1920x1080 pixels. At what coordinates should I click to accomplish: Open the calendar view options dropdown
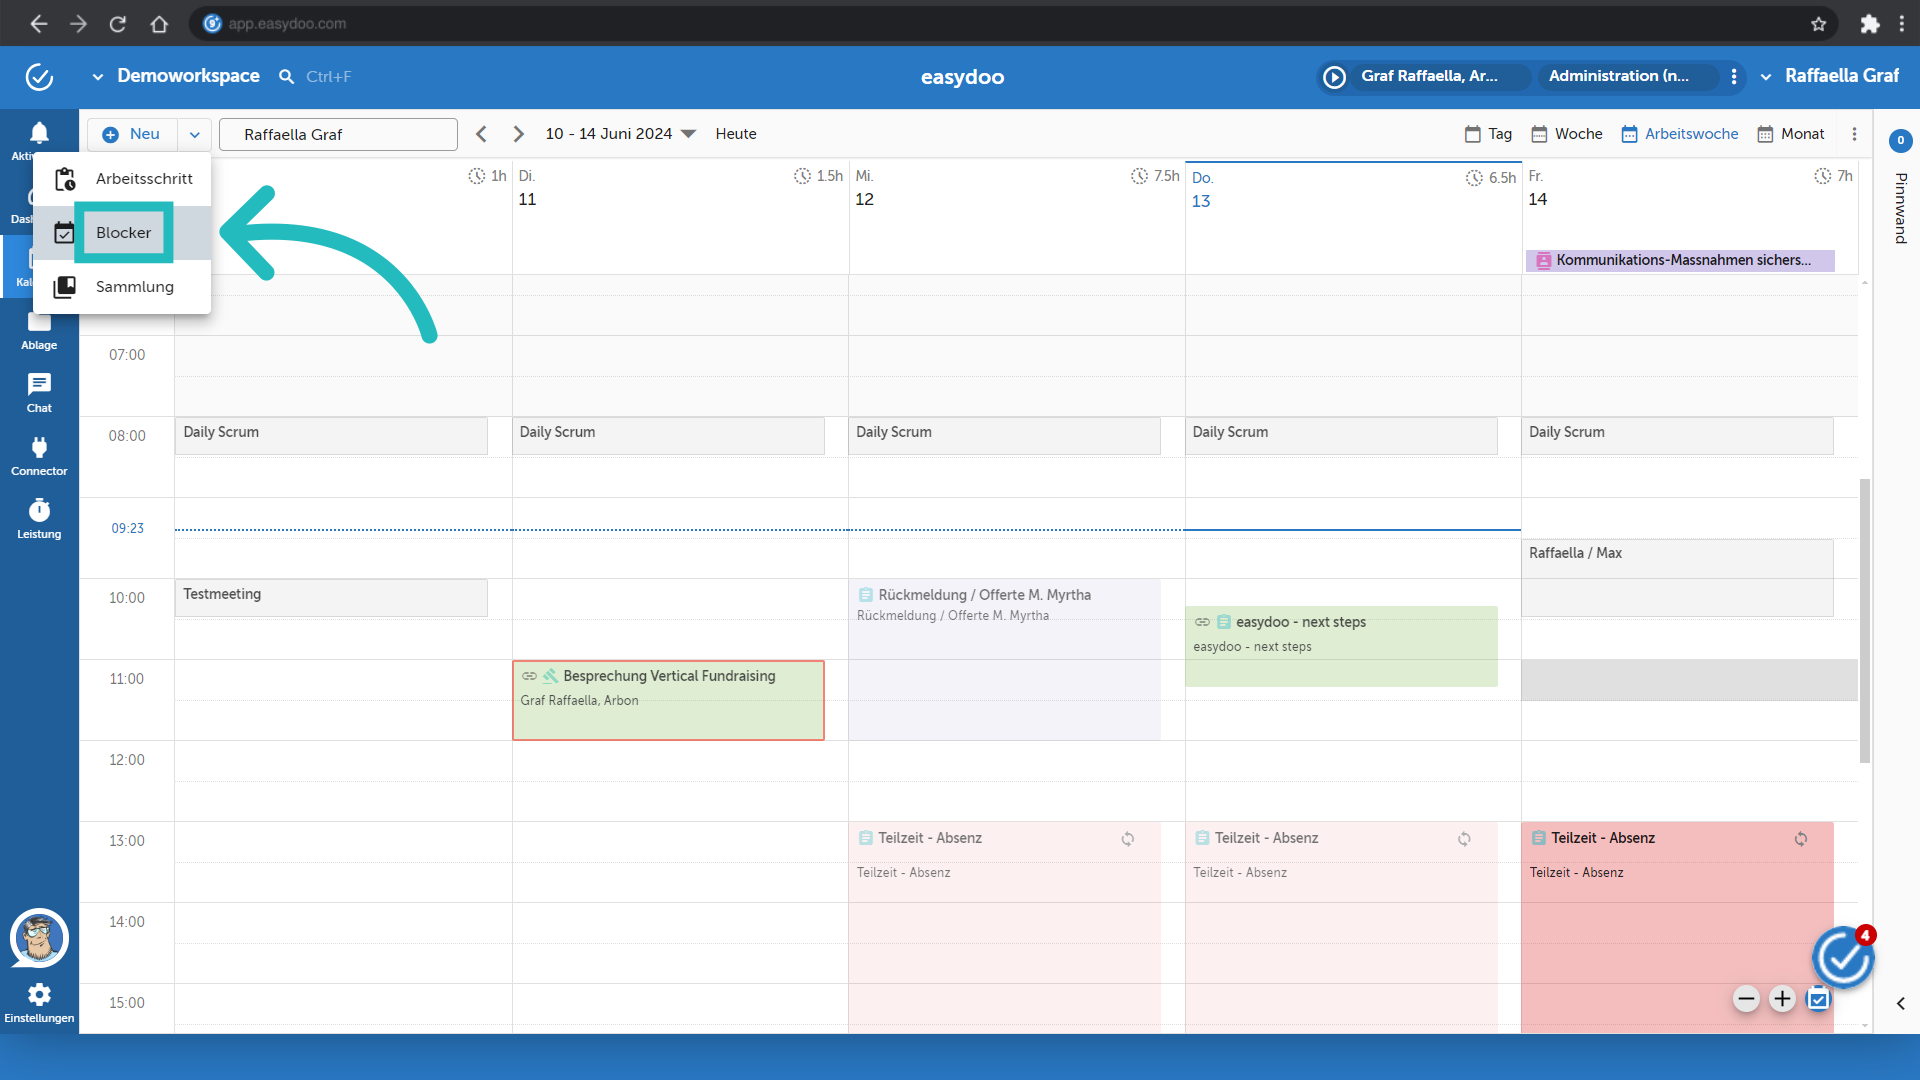pyautogui.click(x=1853, y=133)
